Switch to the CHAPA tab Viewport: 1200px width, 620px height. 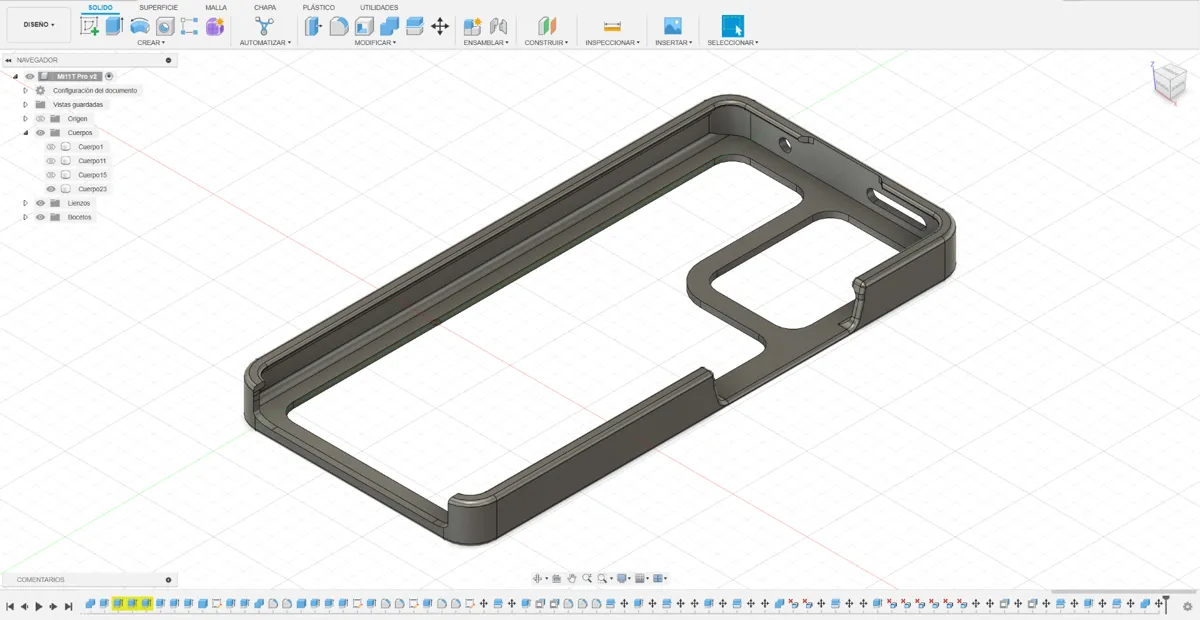click(265, 7)
